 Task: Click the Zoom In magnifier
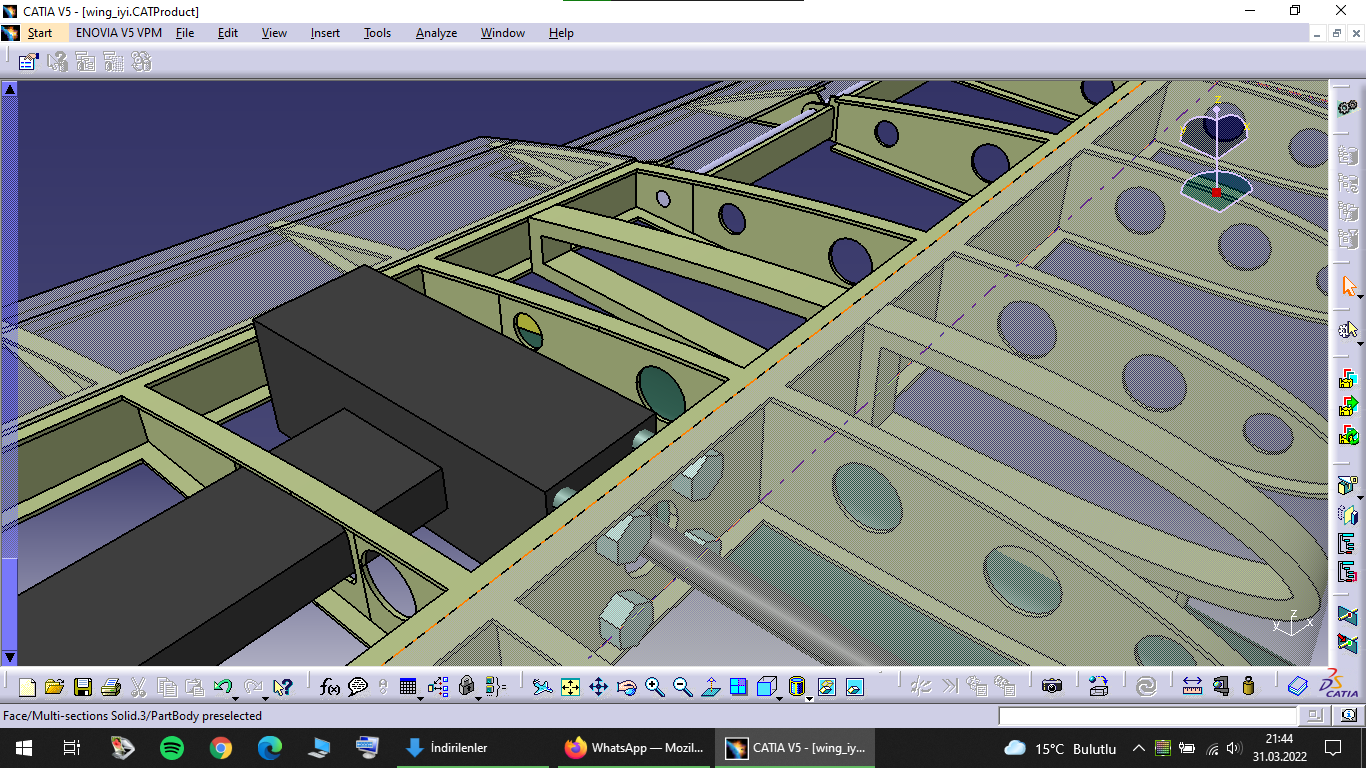(655, 687)
